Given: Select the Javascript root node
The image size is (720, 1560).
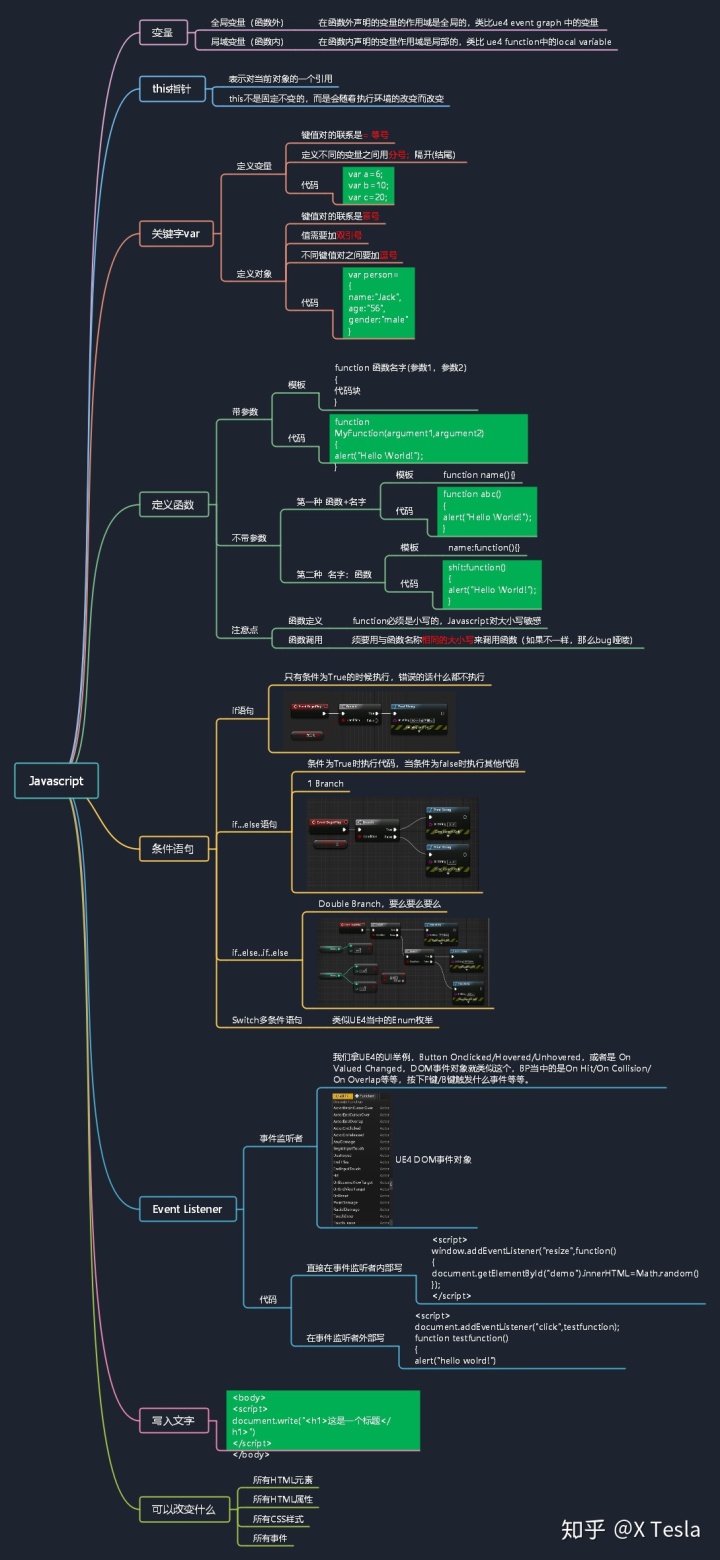Looking at the screenshot, I should pos(56,781).
